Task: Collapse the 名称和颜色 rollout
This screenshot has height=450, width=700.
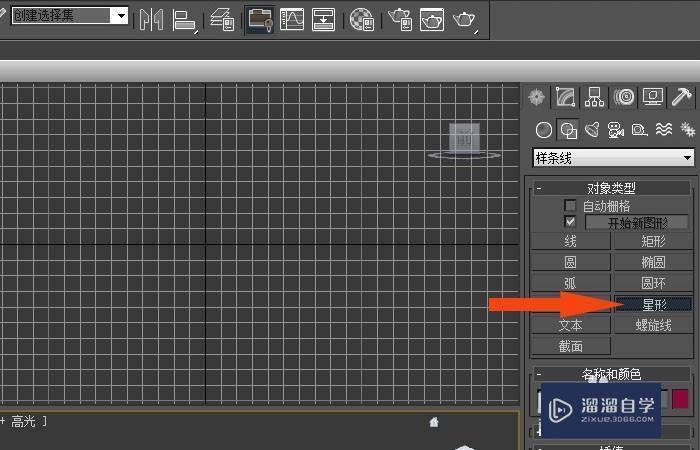Action: (x=612, y=374)
